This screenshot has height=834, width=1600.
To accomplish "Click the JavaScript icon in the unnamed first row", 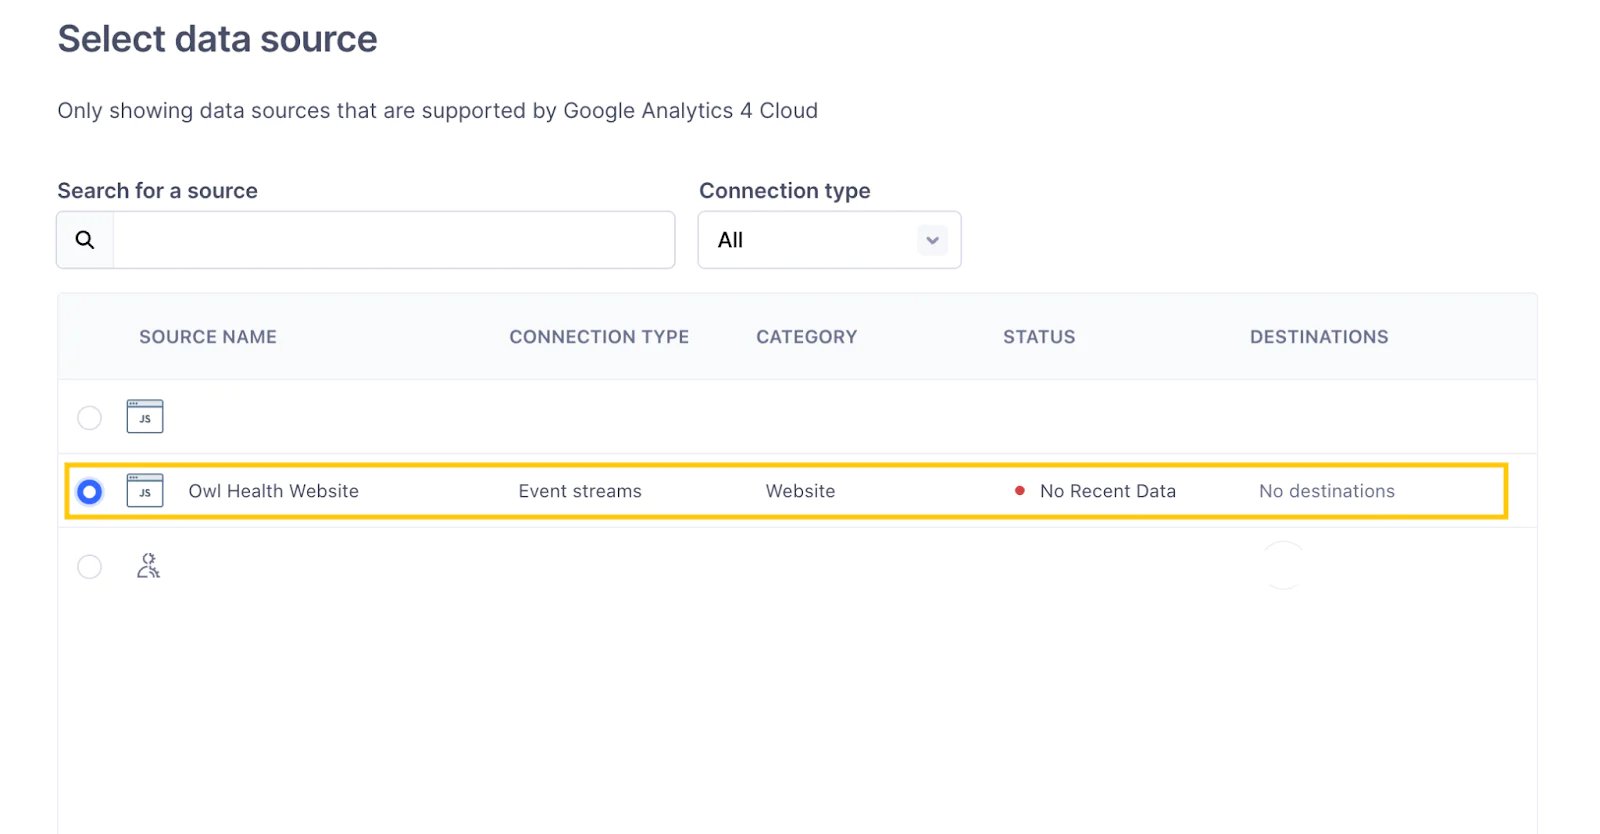I will tap(145, 416).
